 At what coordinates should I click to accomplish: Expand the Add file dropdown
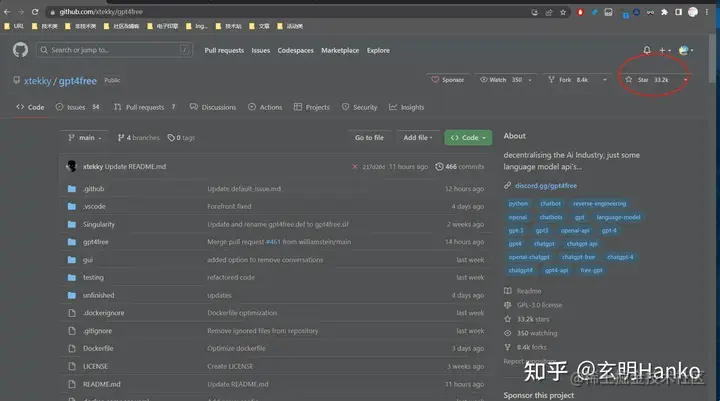(417, 138)
